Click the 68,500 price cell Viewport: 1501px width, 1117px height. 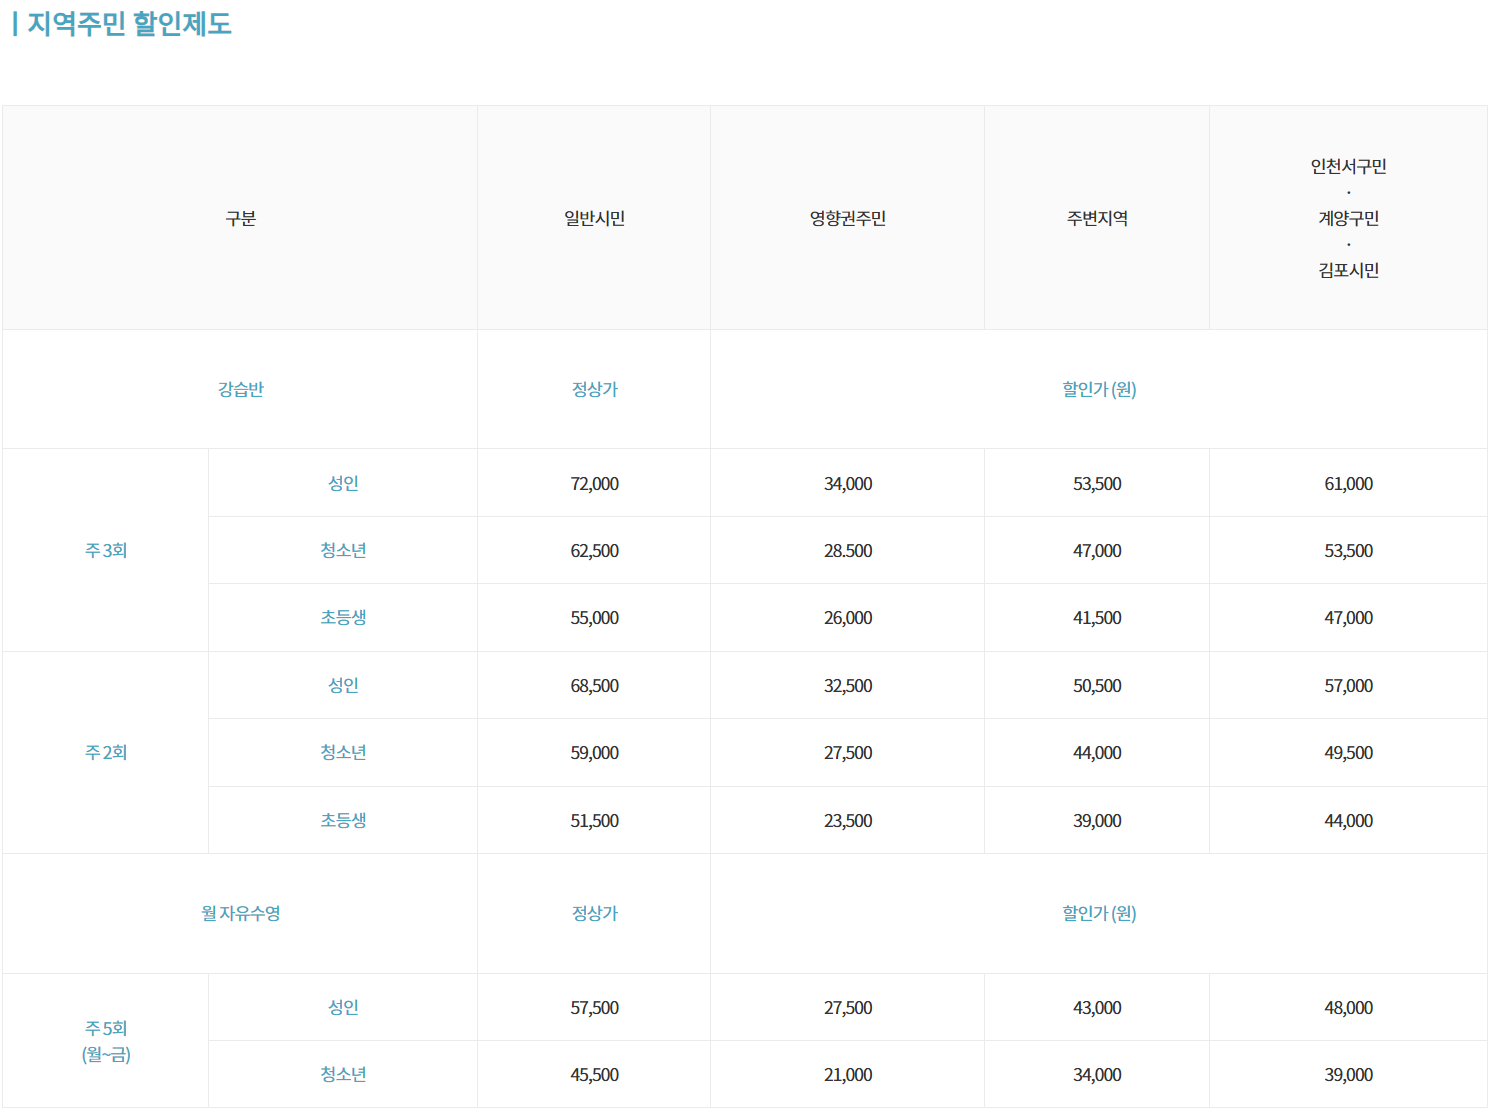pyautogui.click(x=594, y=686)
